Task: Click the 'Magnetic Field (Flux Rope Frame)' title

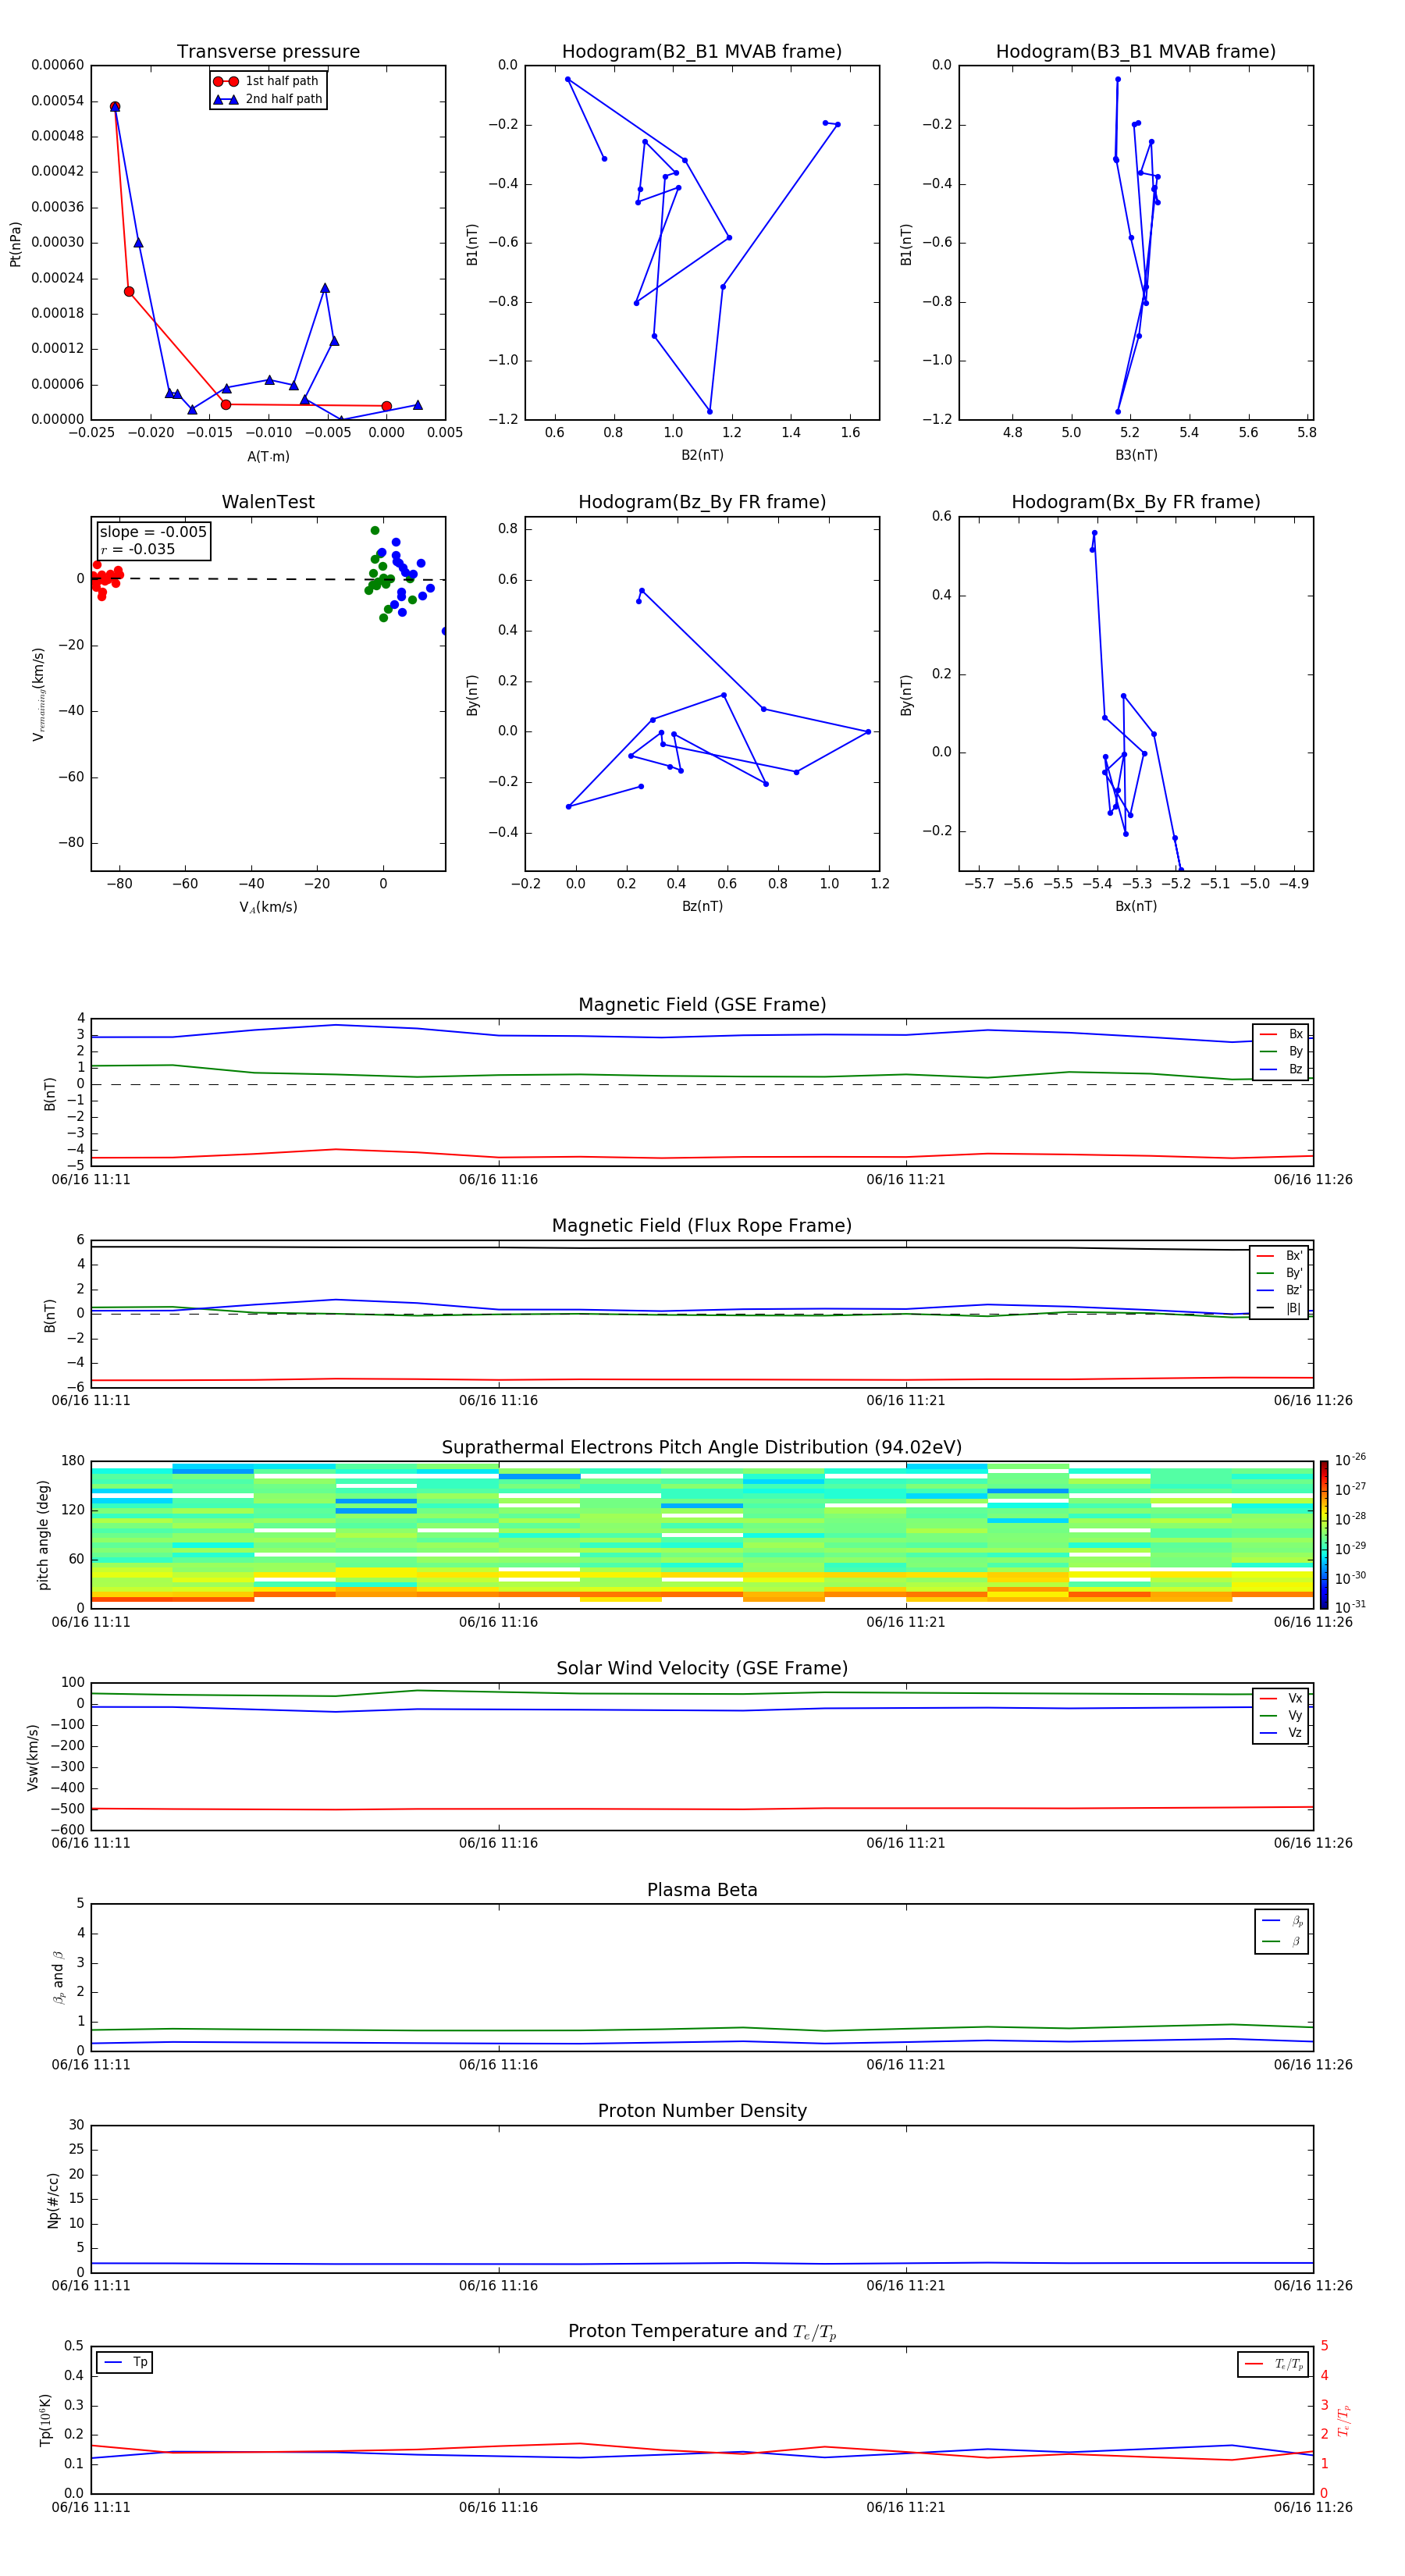Action: click(702, 1226)
